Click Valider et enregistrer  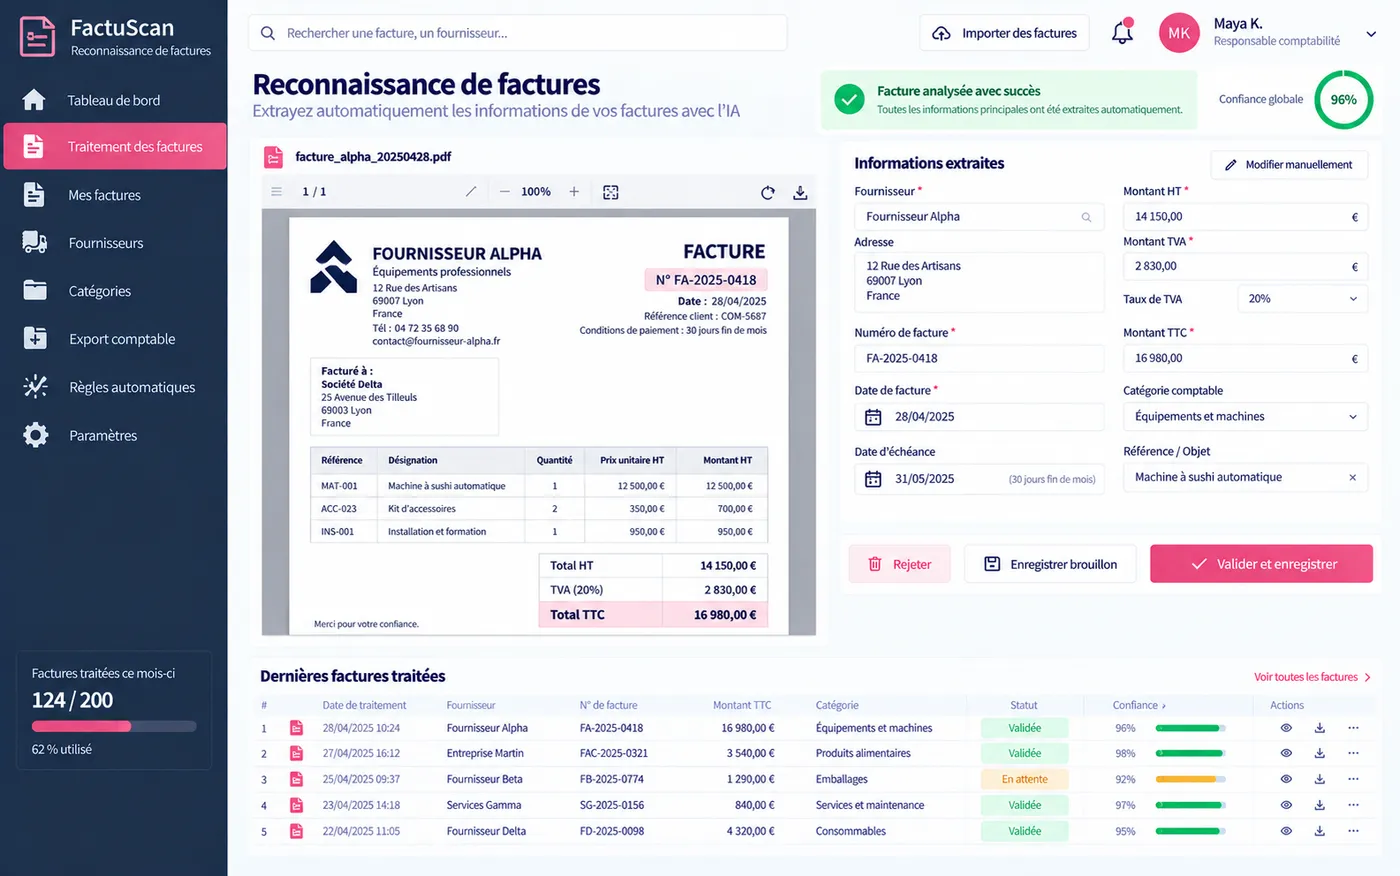(x=1261, y=564)
